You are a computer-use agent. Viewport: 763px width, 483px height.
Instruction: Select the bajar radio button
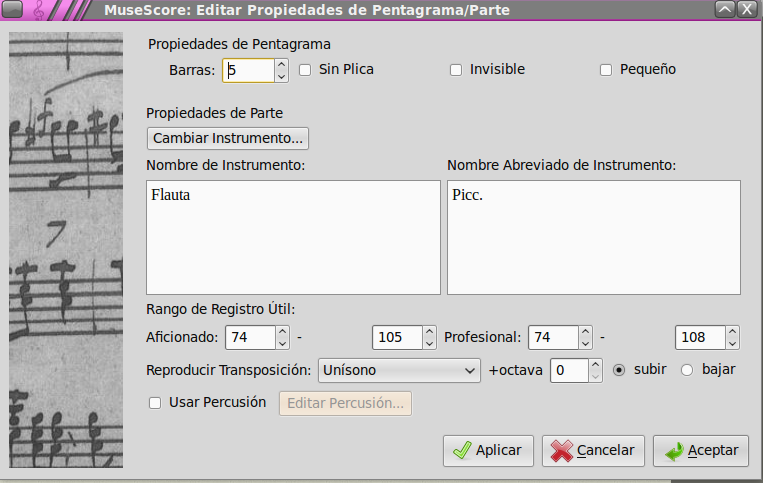[687, 370]
